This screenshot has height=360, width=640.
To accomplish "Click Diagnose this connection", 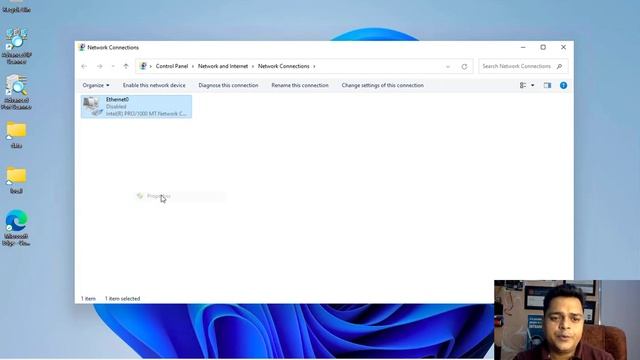I will (x=228, y=85).
